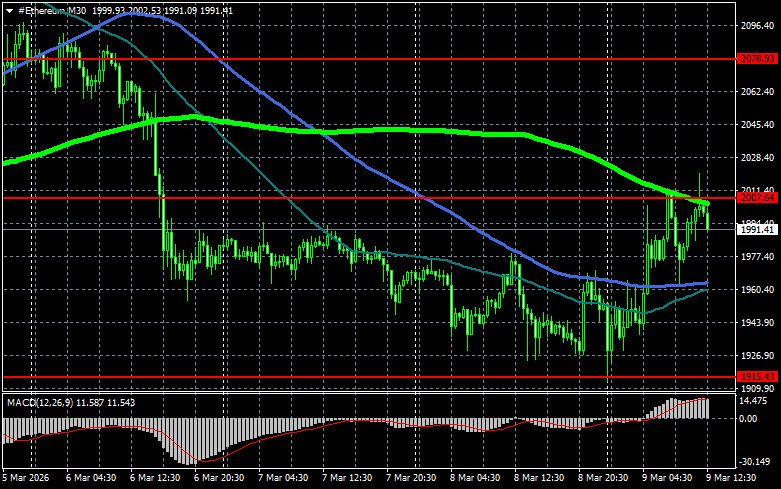Click the 7 Mar 04:30 time label
Image resolution: width=781 pixels, height=489 pixels.
(x=283, y=478)
